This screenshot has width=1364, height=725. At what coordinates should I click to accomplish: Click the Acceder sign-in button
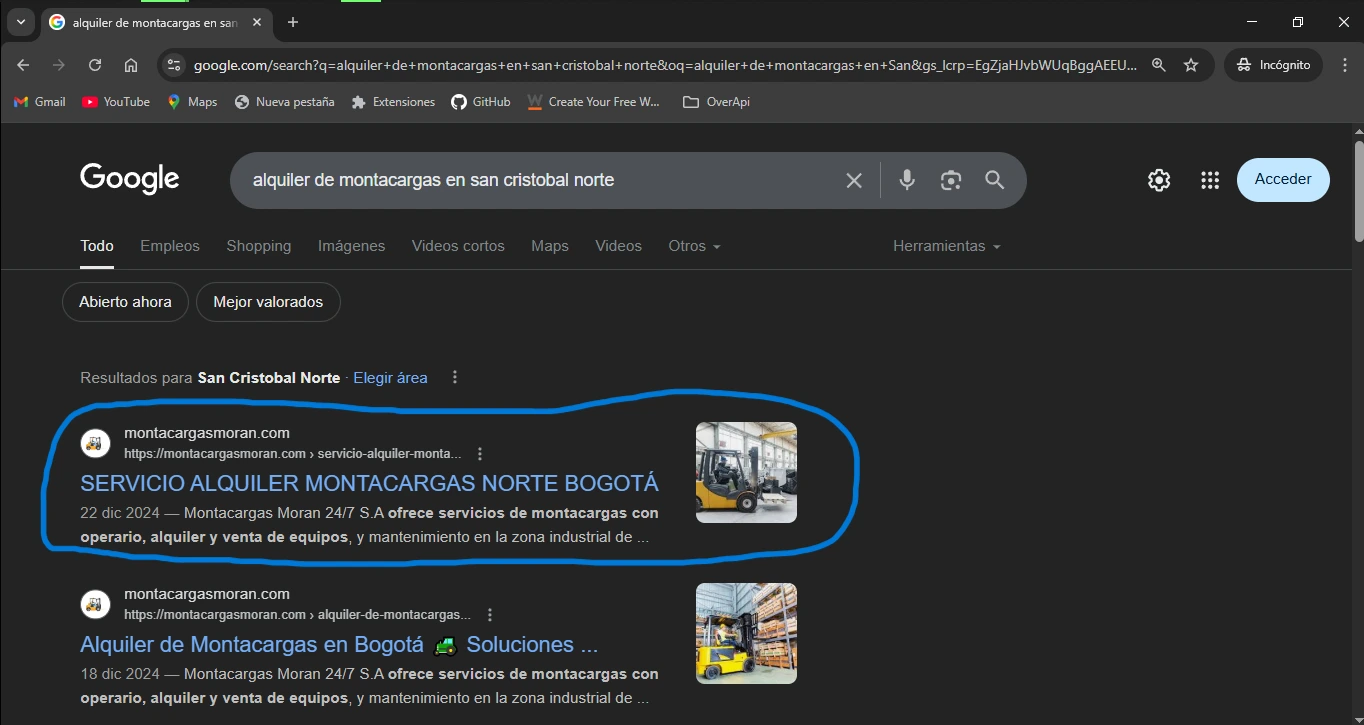pyautogui.click(x=1283, y=180)
